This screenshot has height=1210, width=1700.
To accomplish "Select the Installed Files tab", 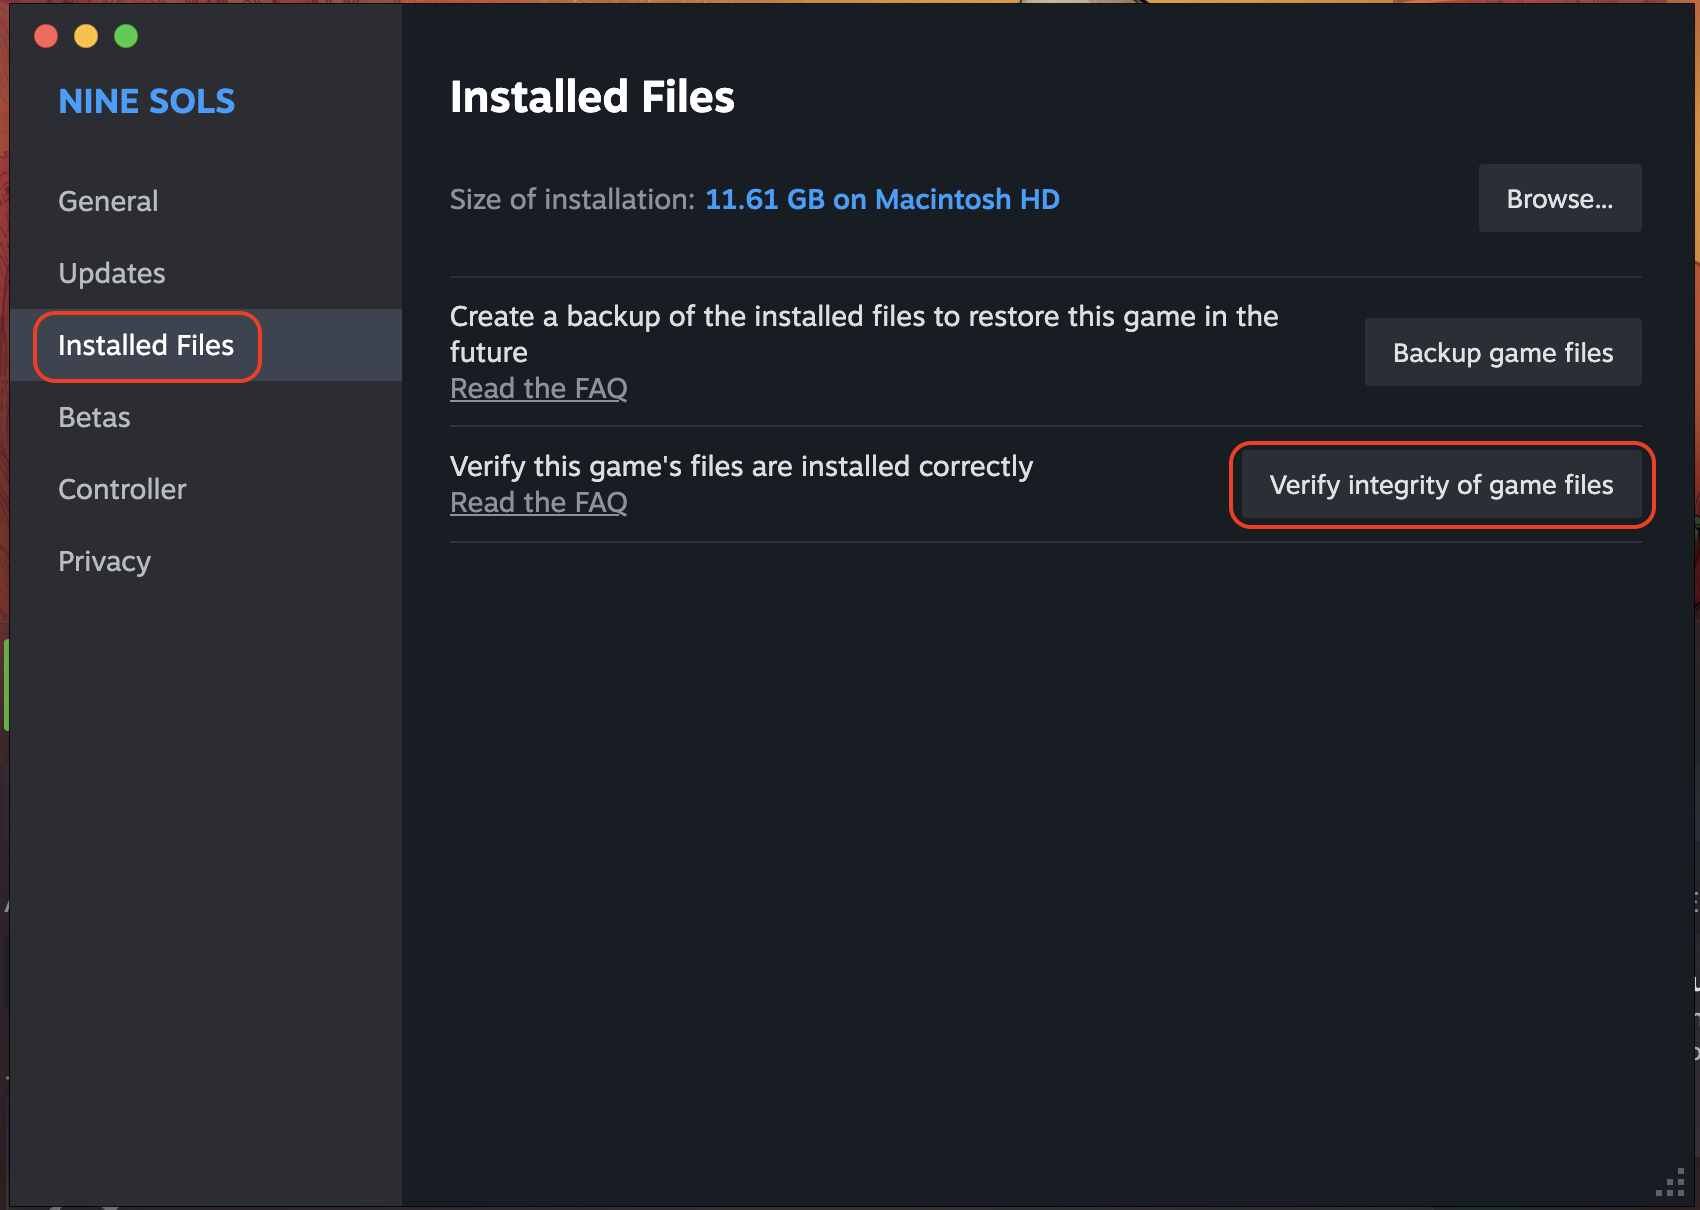I will click(x=145, y=346).
